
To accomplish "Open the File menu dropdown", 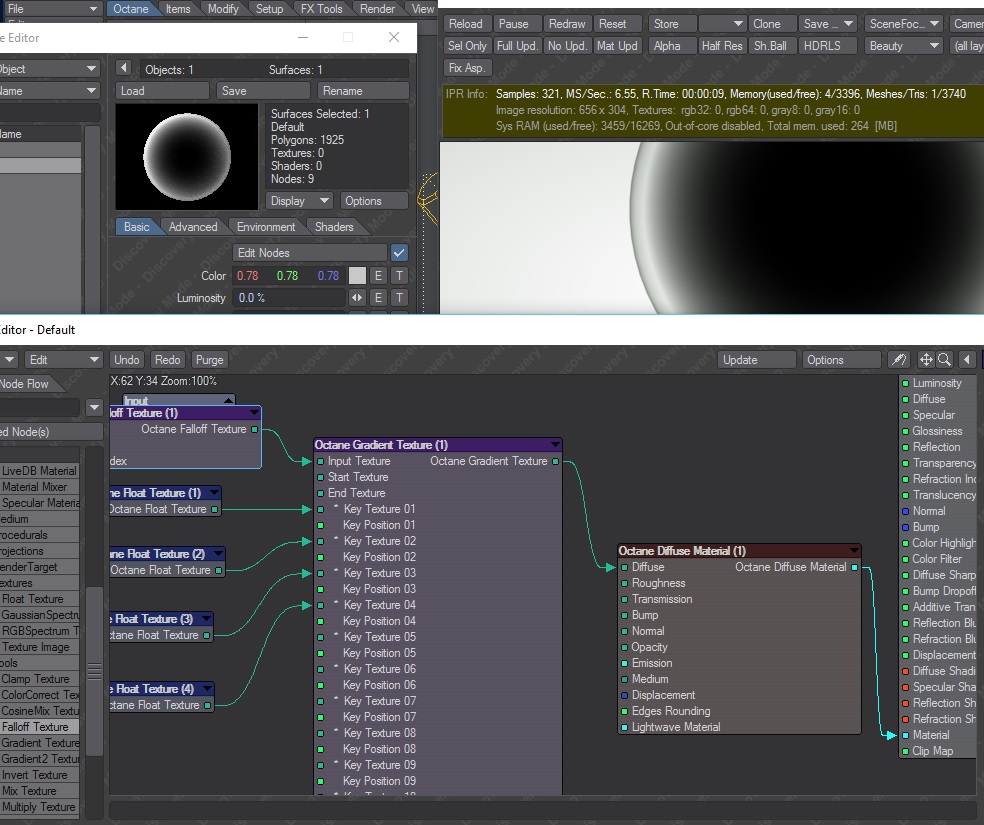I will click(51, 9).
